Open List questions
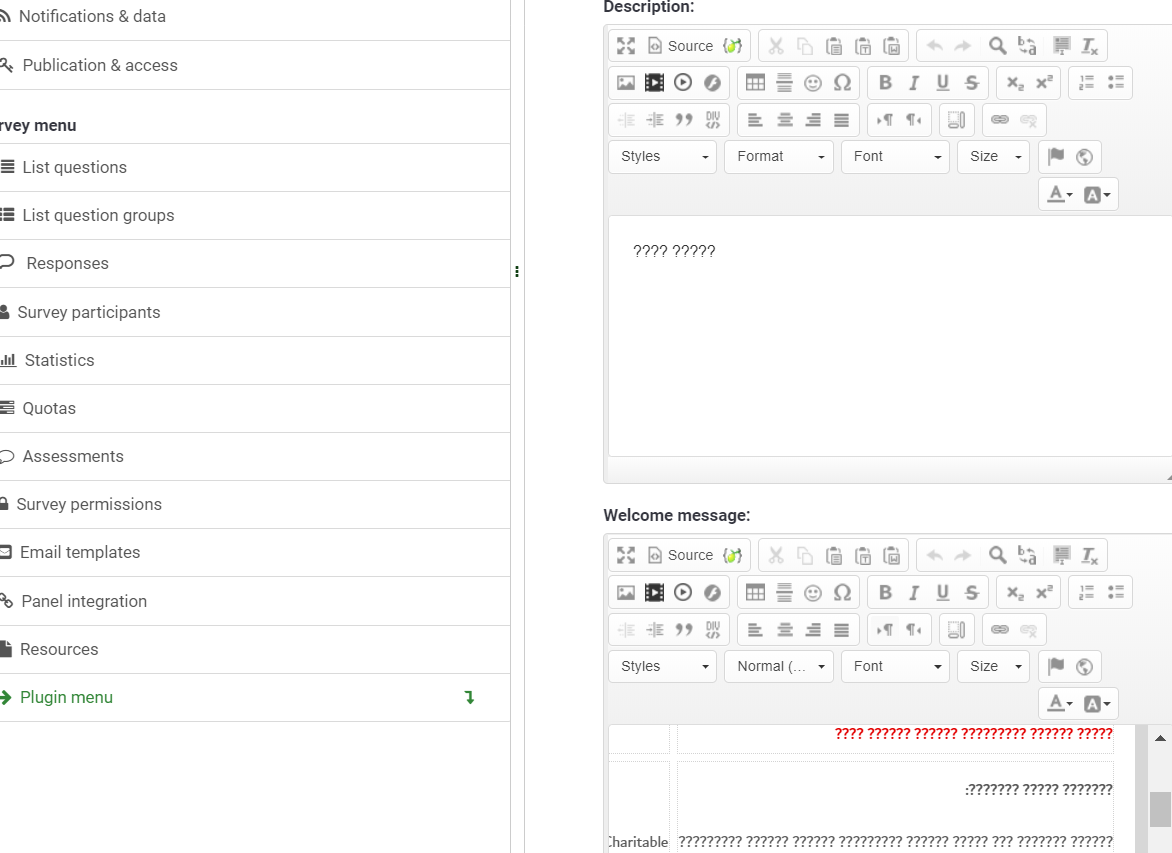Screen dimensions: 1172x853 pyautogui.click(x=255, y=167)
